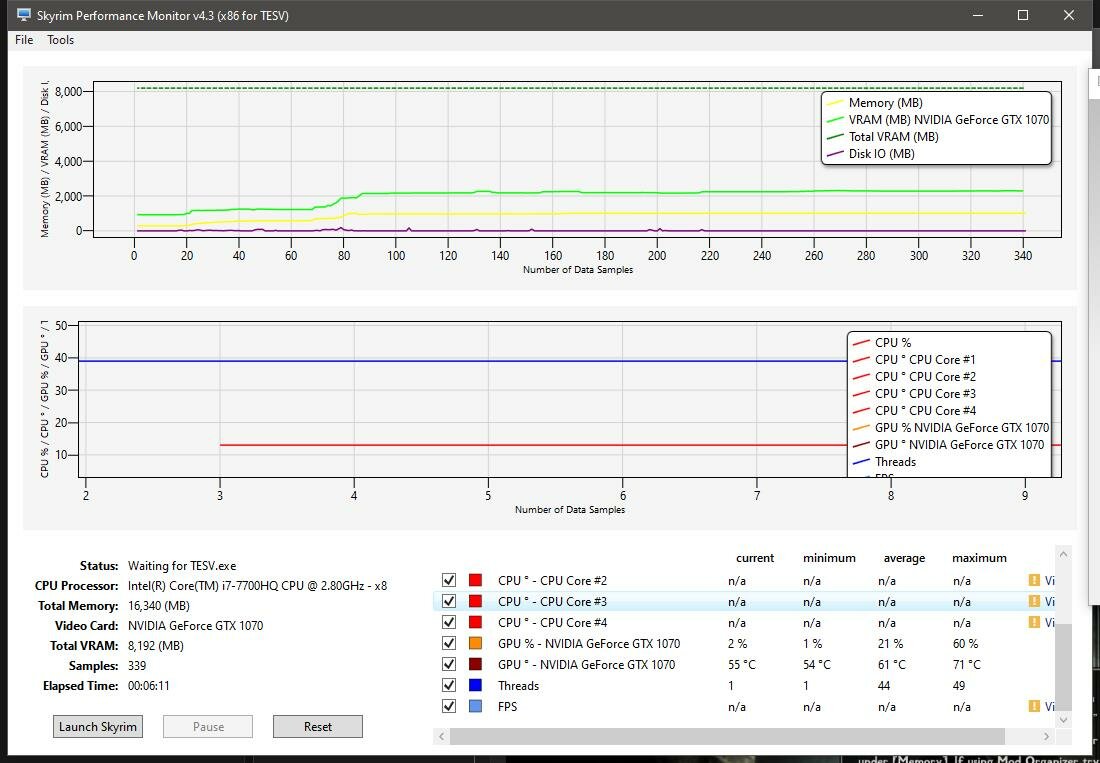Click the application icon in title bar
Viewport: 1100px width, 763px height.
point(23,15)
